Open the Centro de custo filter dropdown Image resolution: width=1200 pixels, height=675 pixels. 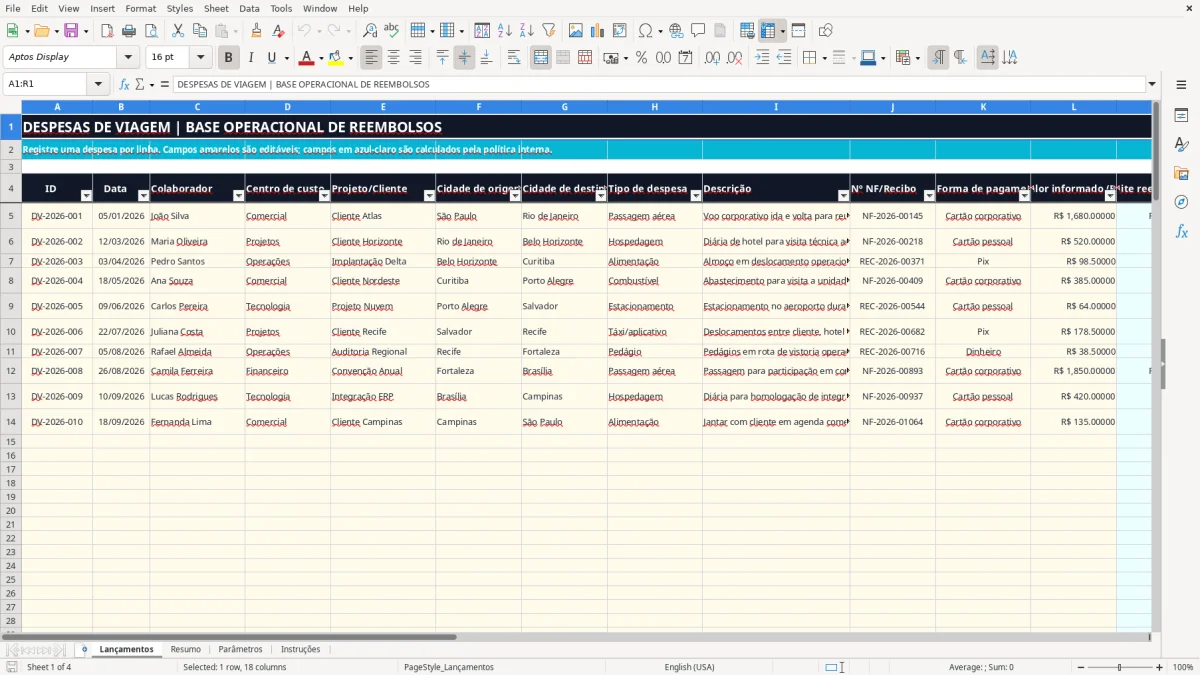point(323,196)
